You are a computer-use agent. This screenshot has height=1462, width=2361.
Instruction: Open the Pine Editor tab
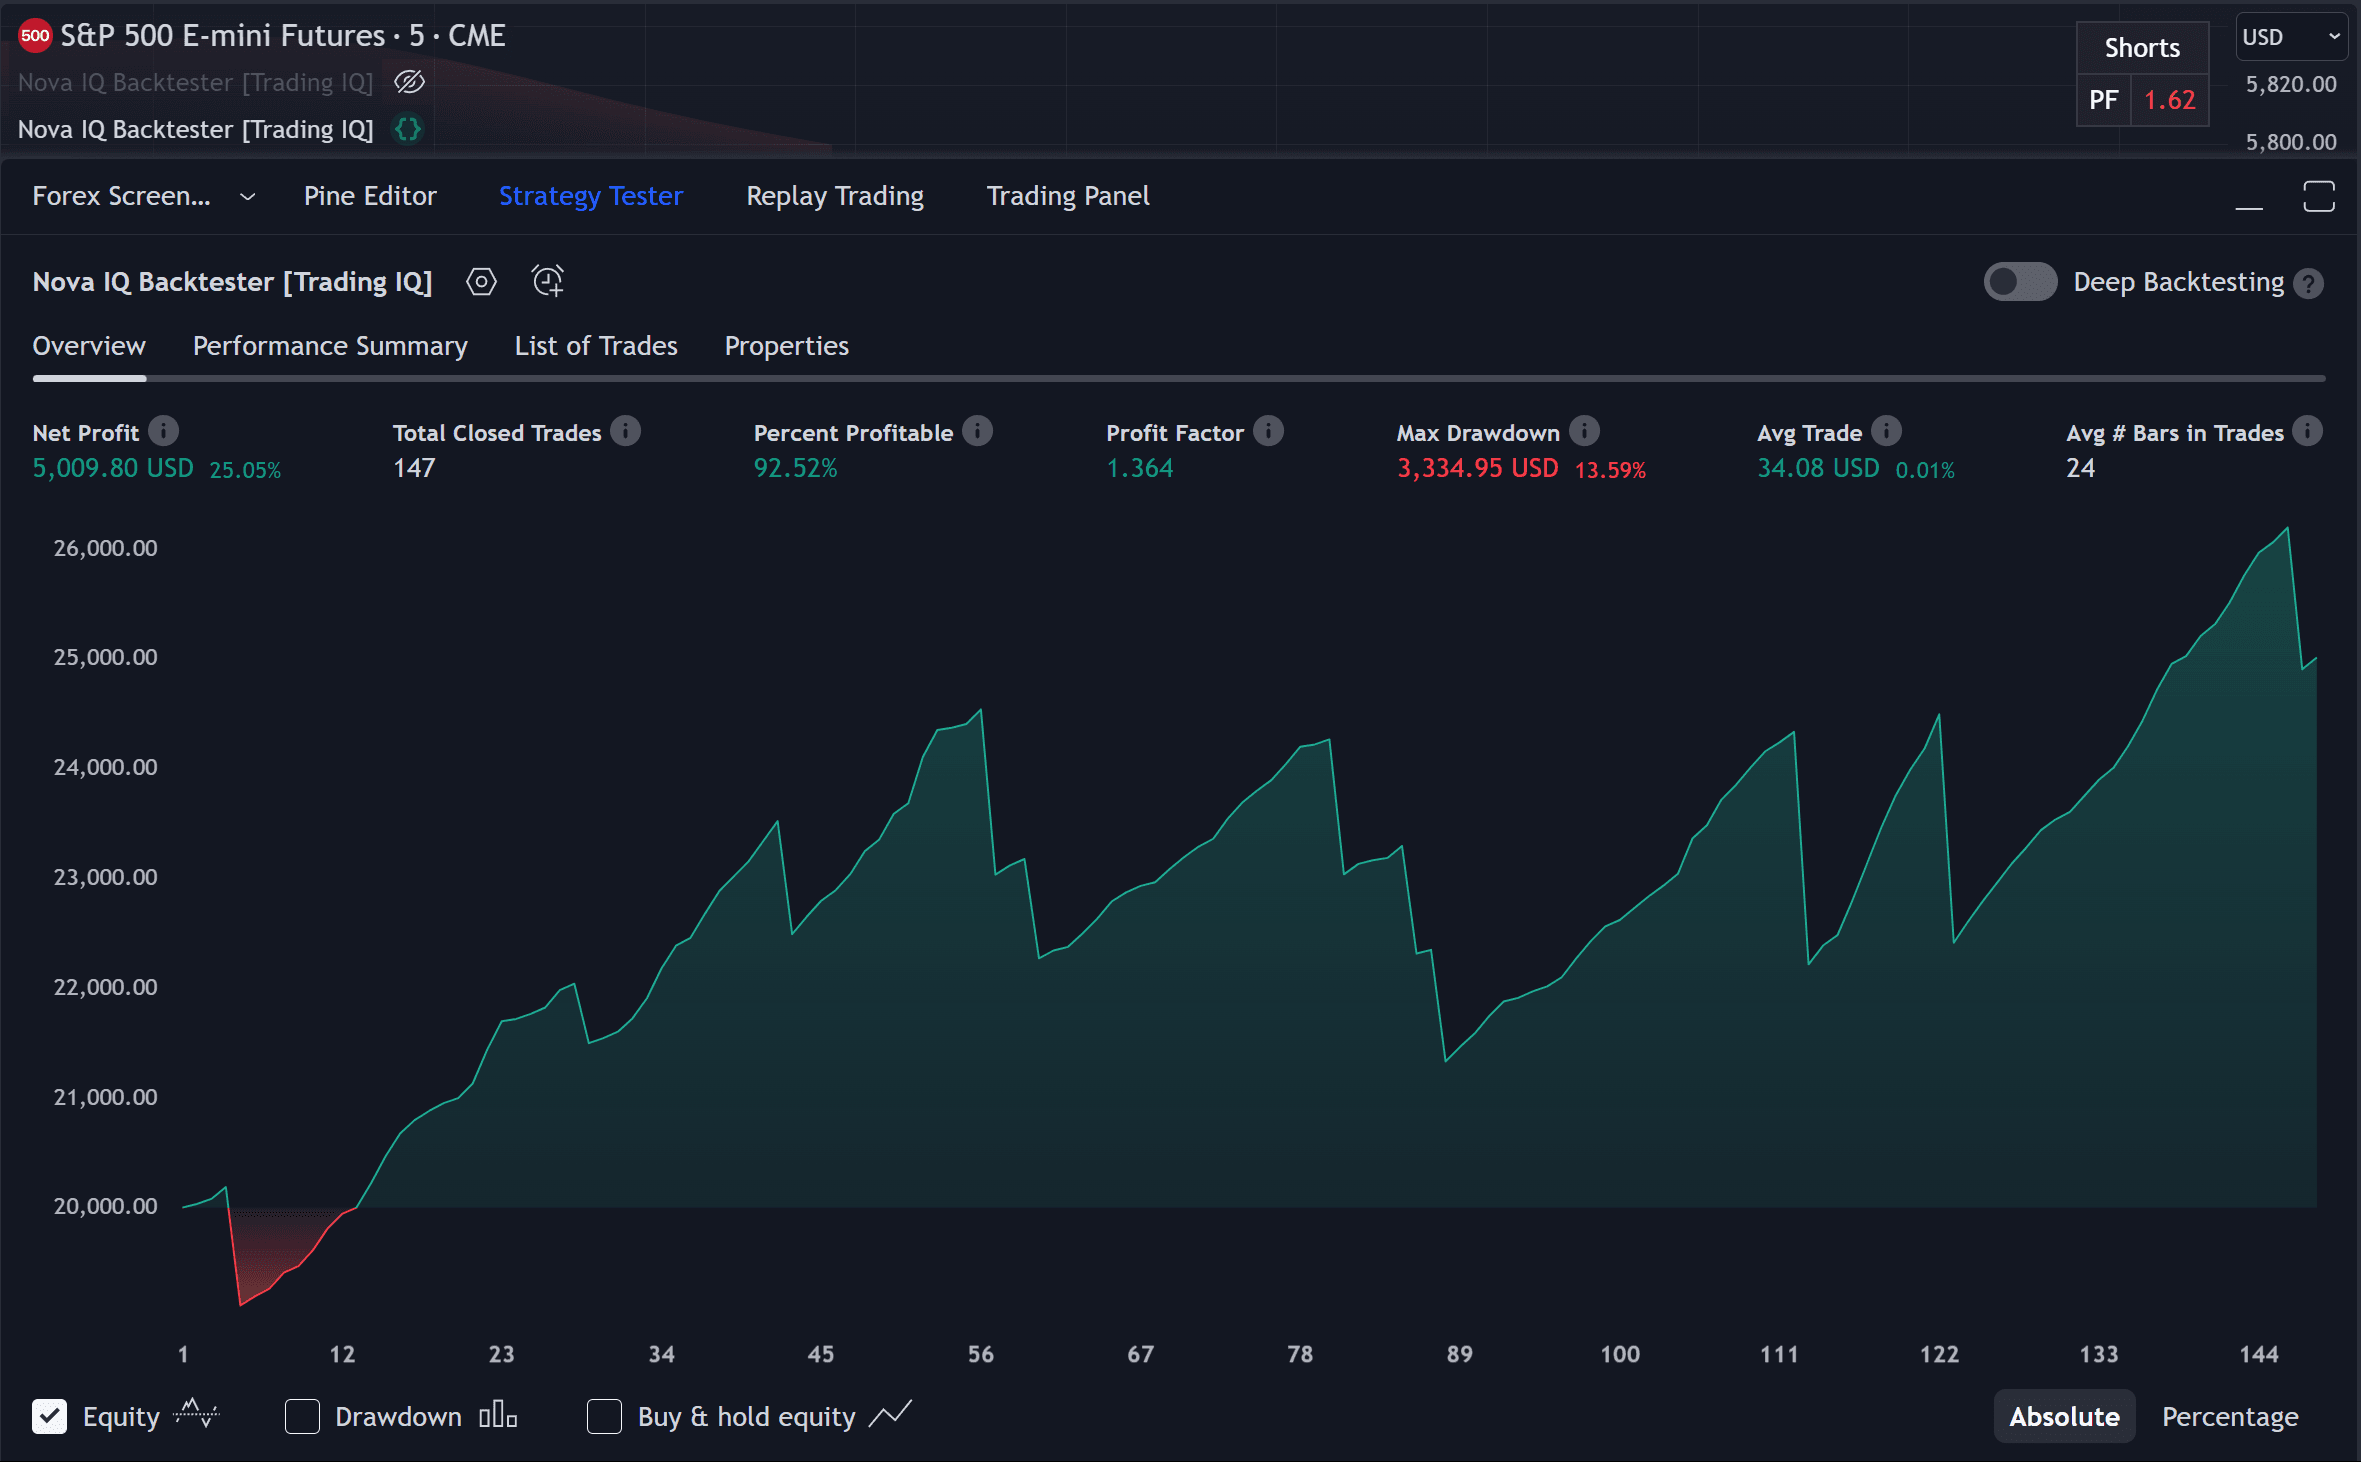[370, 196]
